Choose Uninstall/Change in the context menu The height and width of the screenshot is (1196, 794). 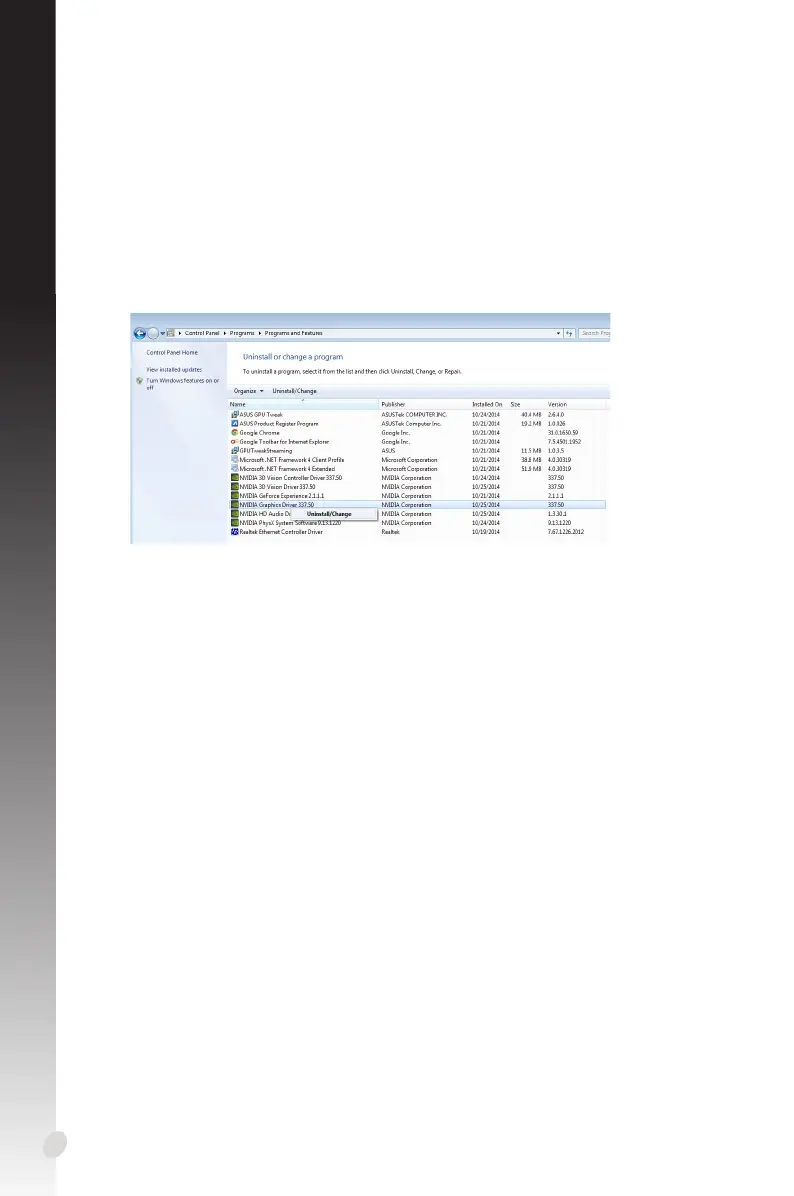(333, 515)
